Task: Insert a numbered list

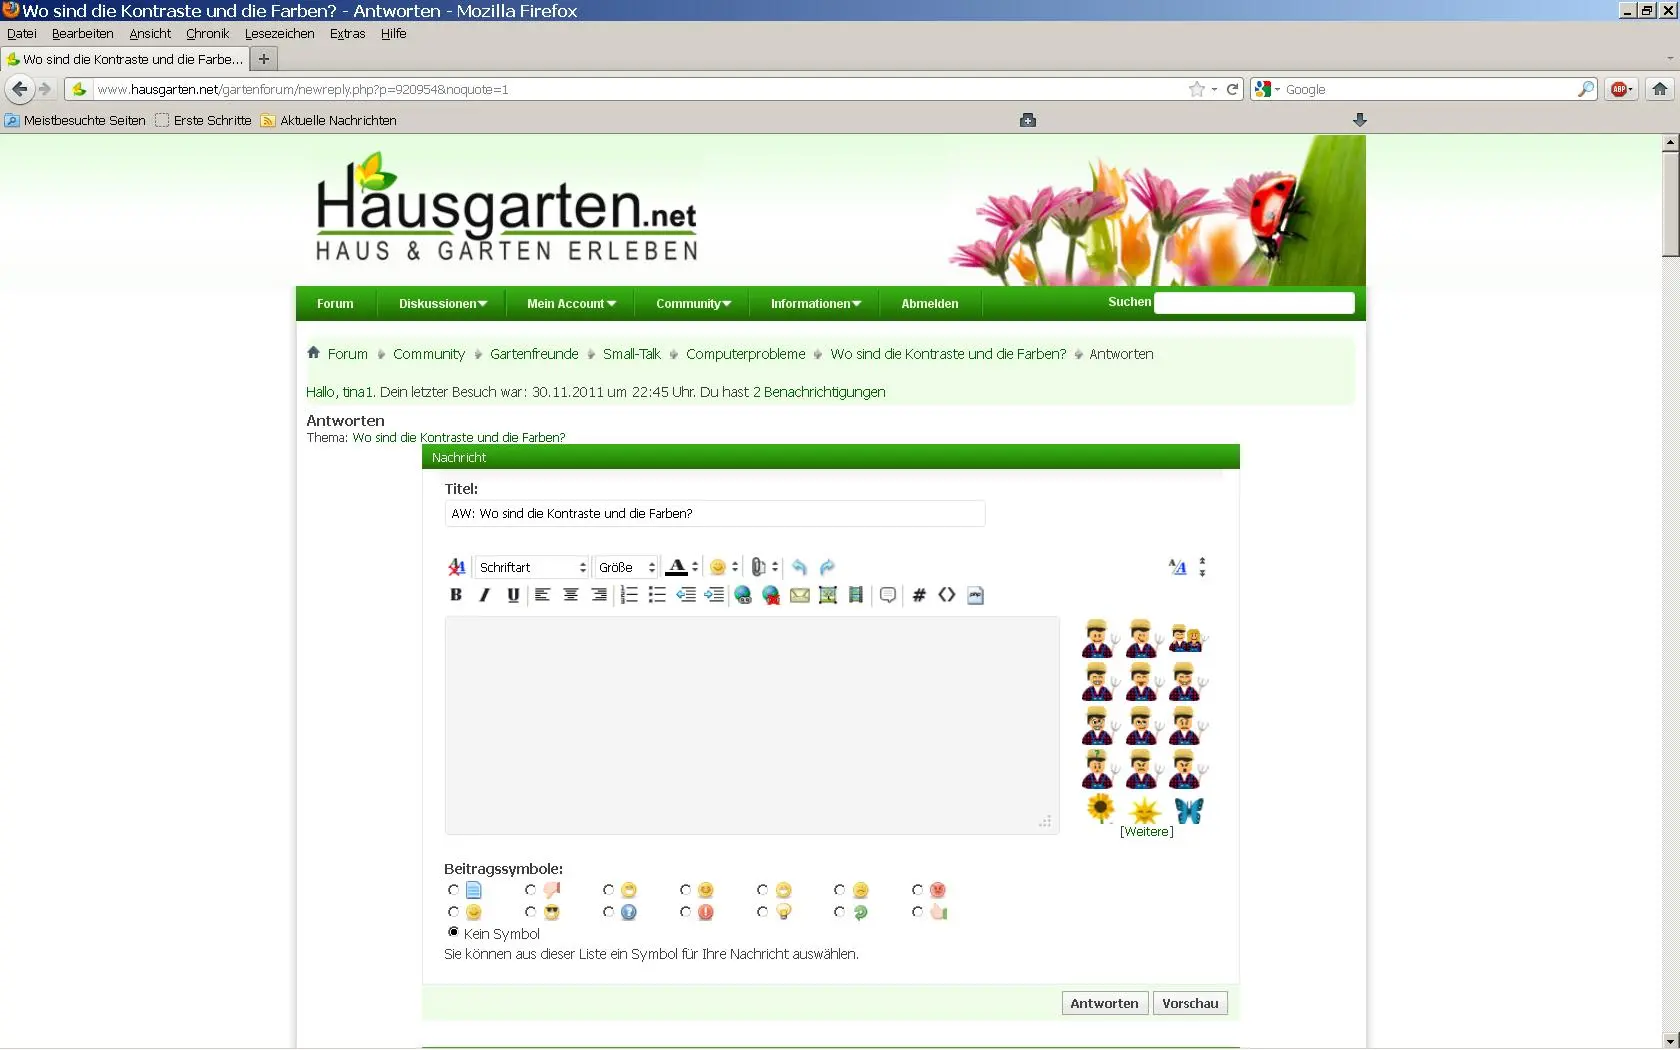Action: tap(629, 595)
